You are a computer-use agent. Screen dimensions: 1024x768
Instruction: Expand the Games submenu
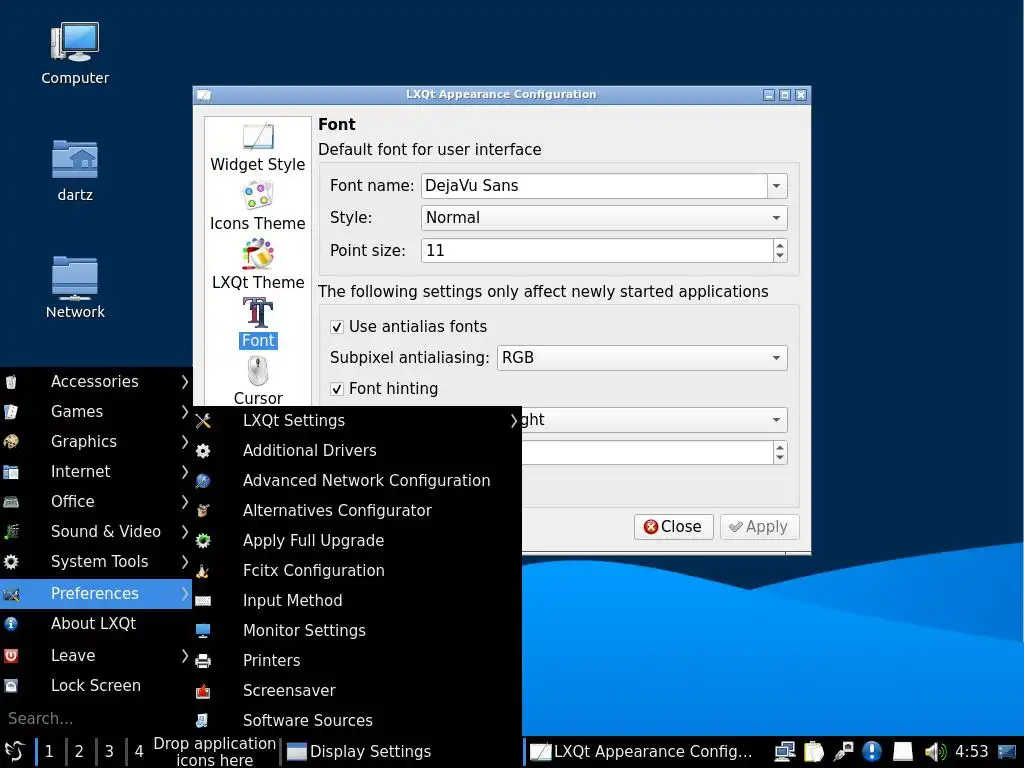click(x=96, y=411)
